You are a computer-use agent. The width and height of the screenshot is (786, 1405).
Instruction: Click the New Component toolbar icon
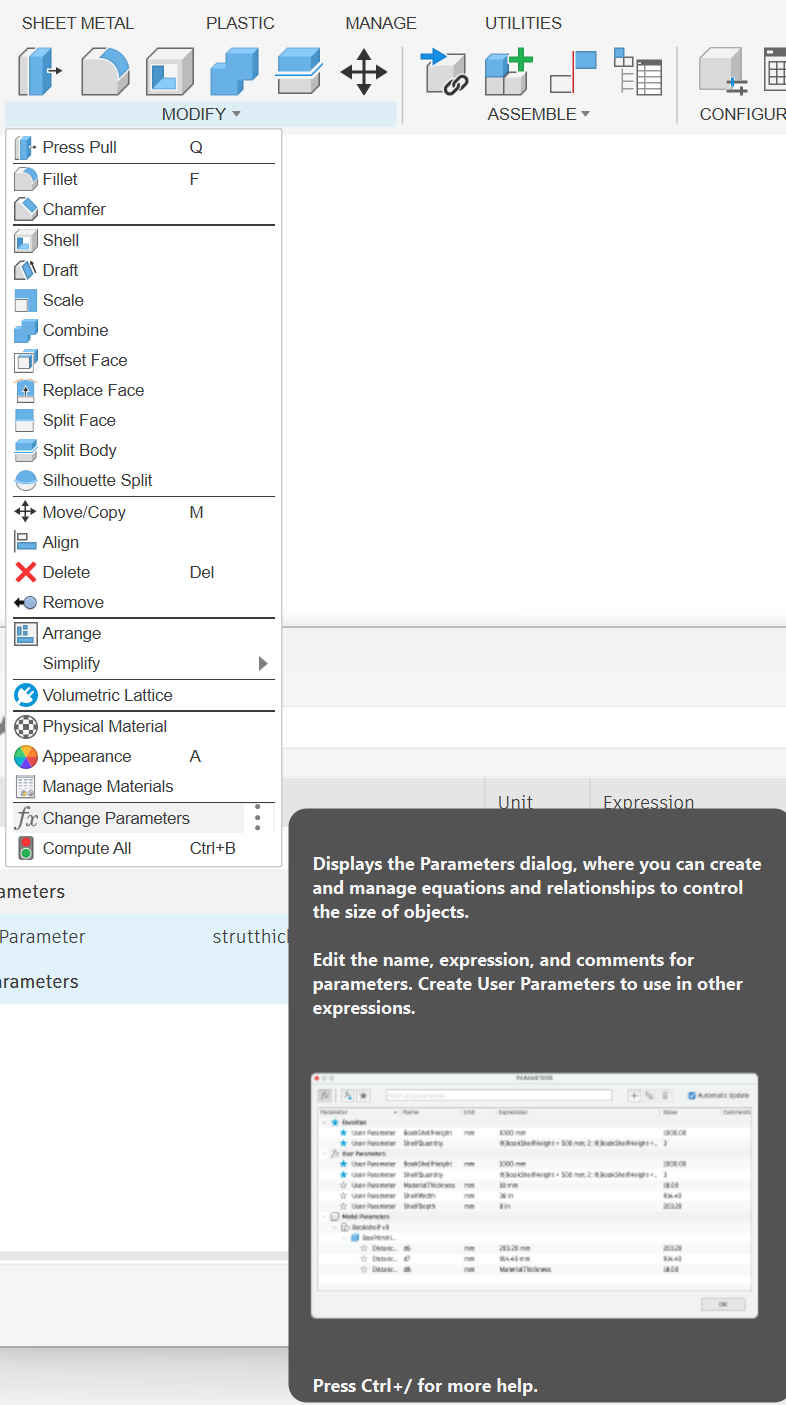coord(509,72)
